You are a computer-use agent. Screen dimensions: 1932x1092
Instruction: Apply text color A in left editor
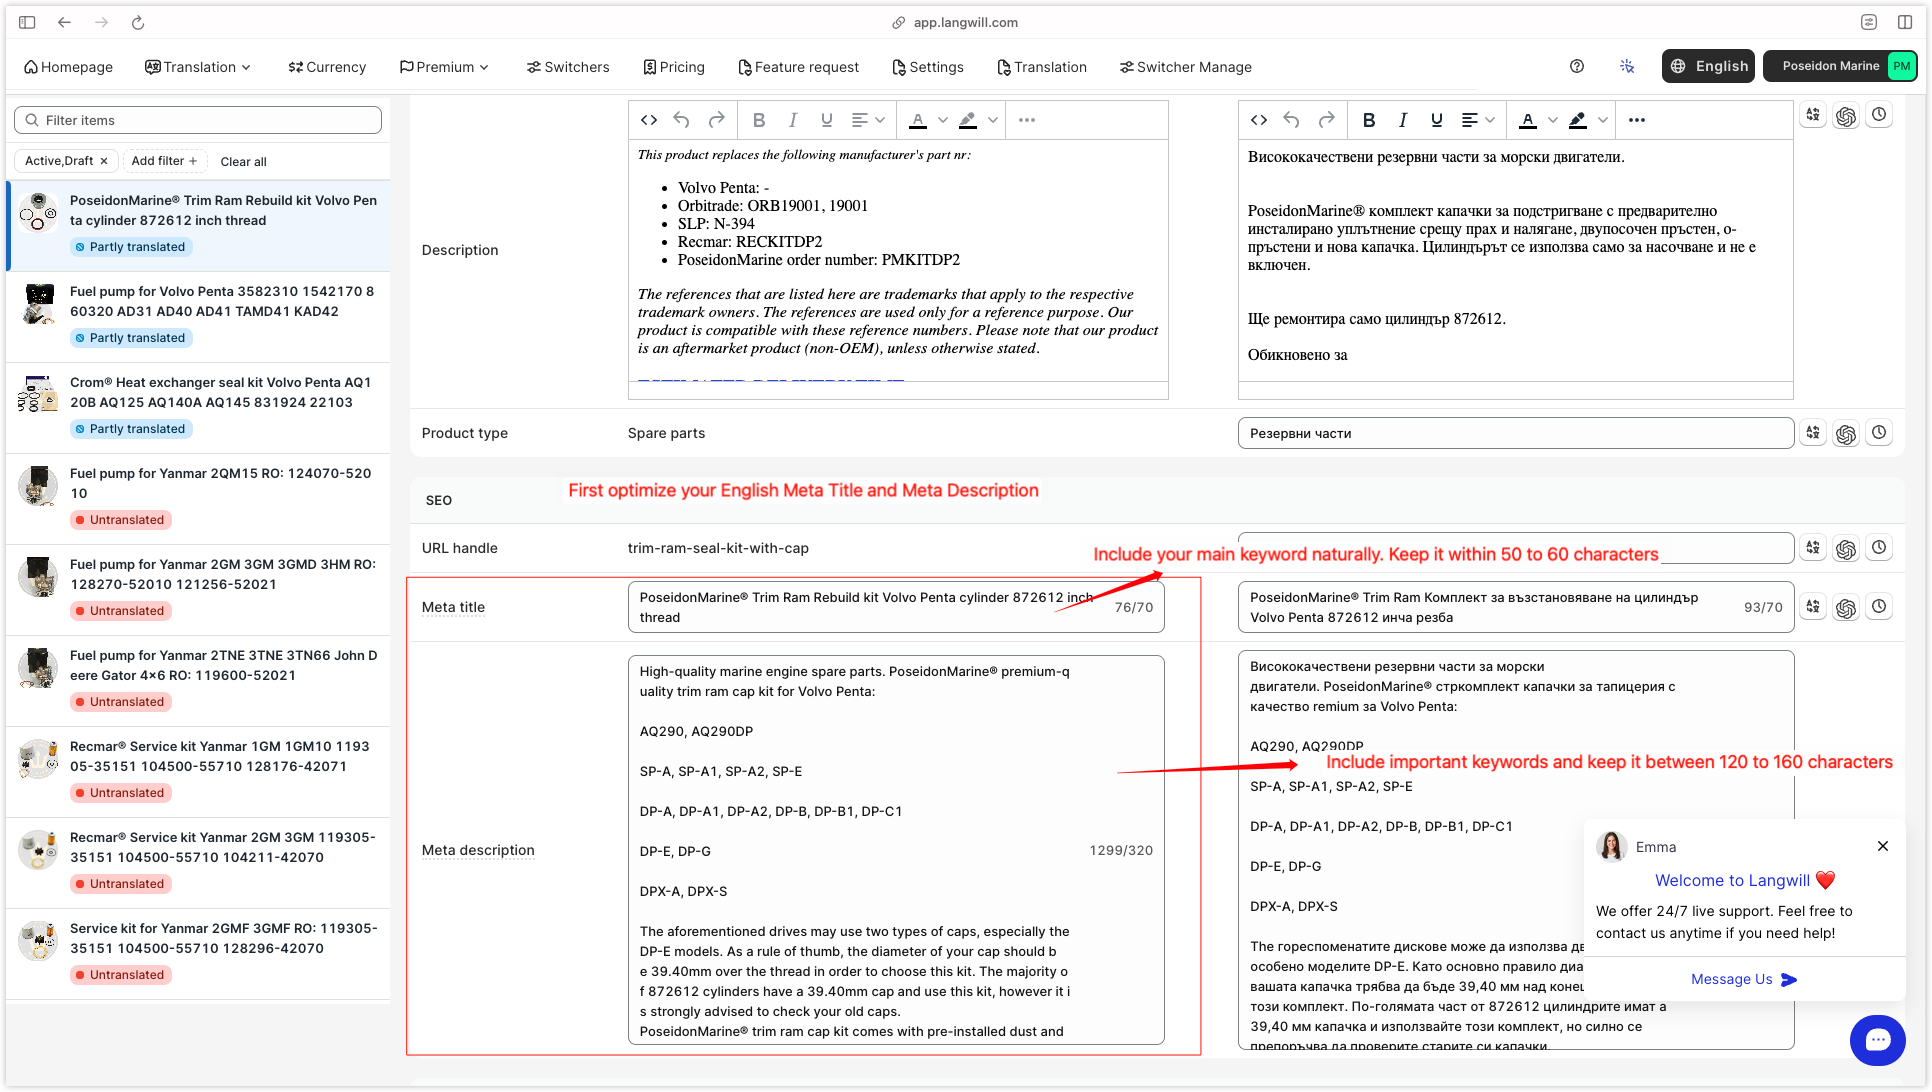pos(918,120)
